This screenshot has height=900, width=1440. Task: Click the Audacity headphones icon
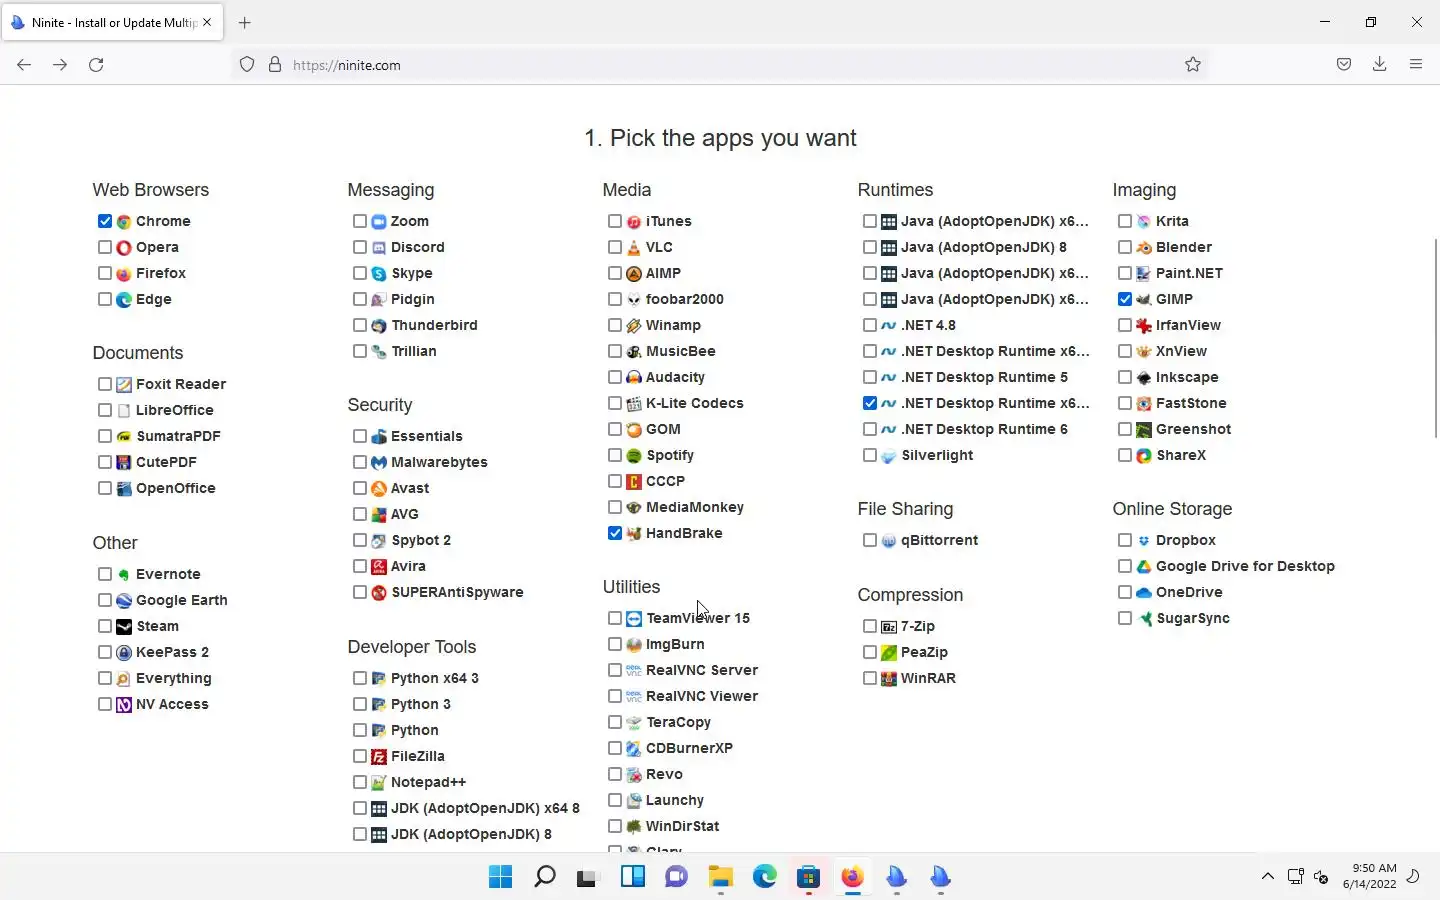tap(634, 377)
